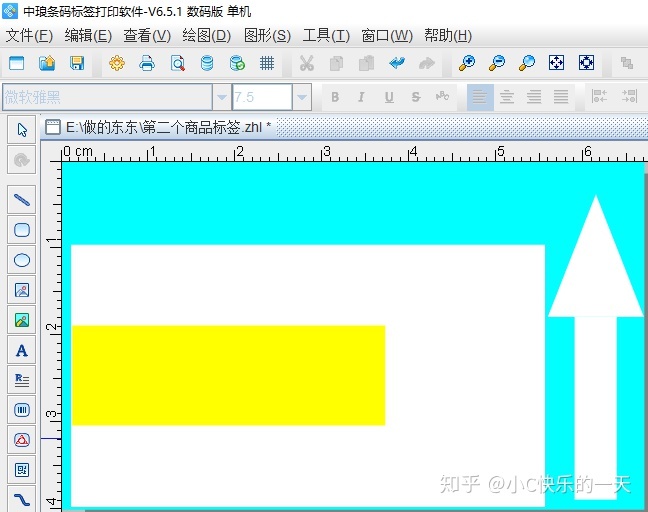Select the rounded rectangle tool

(21, 230)
